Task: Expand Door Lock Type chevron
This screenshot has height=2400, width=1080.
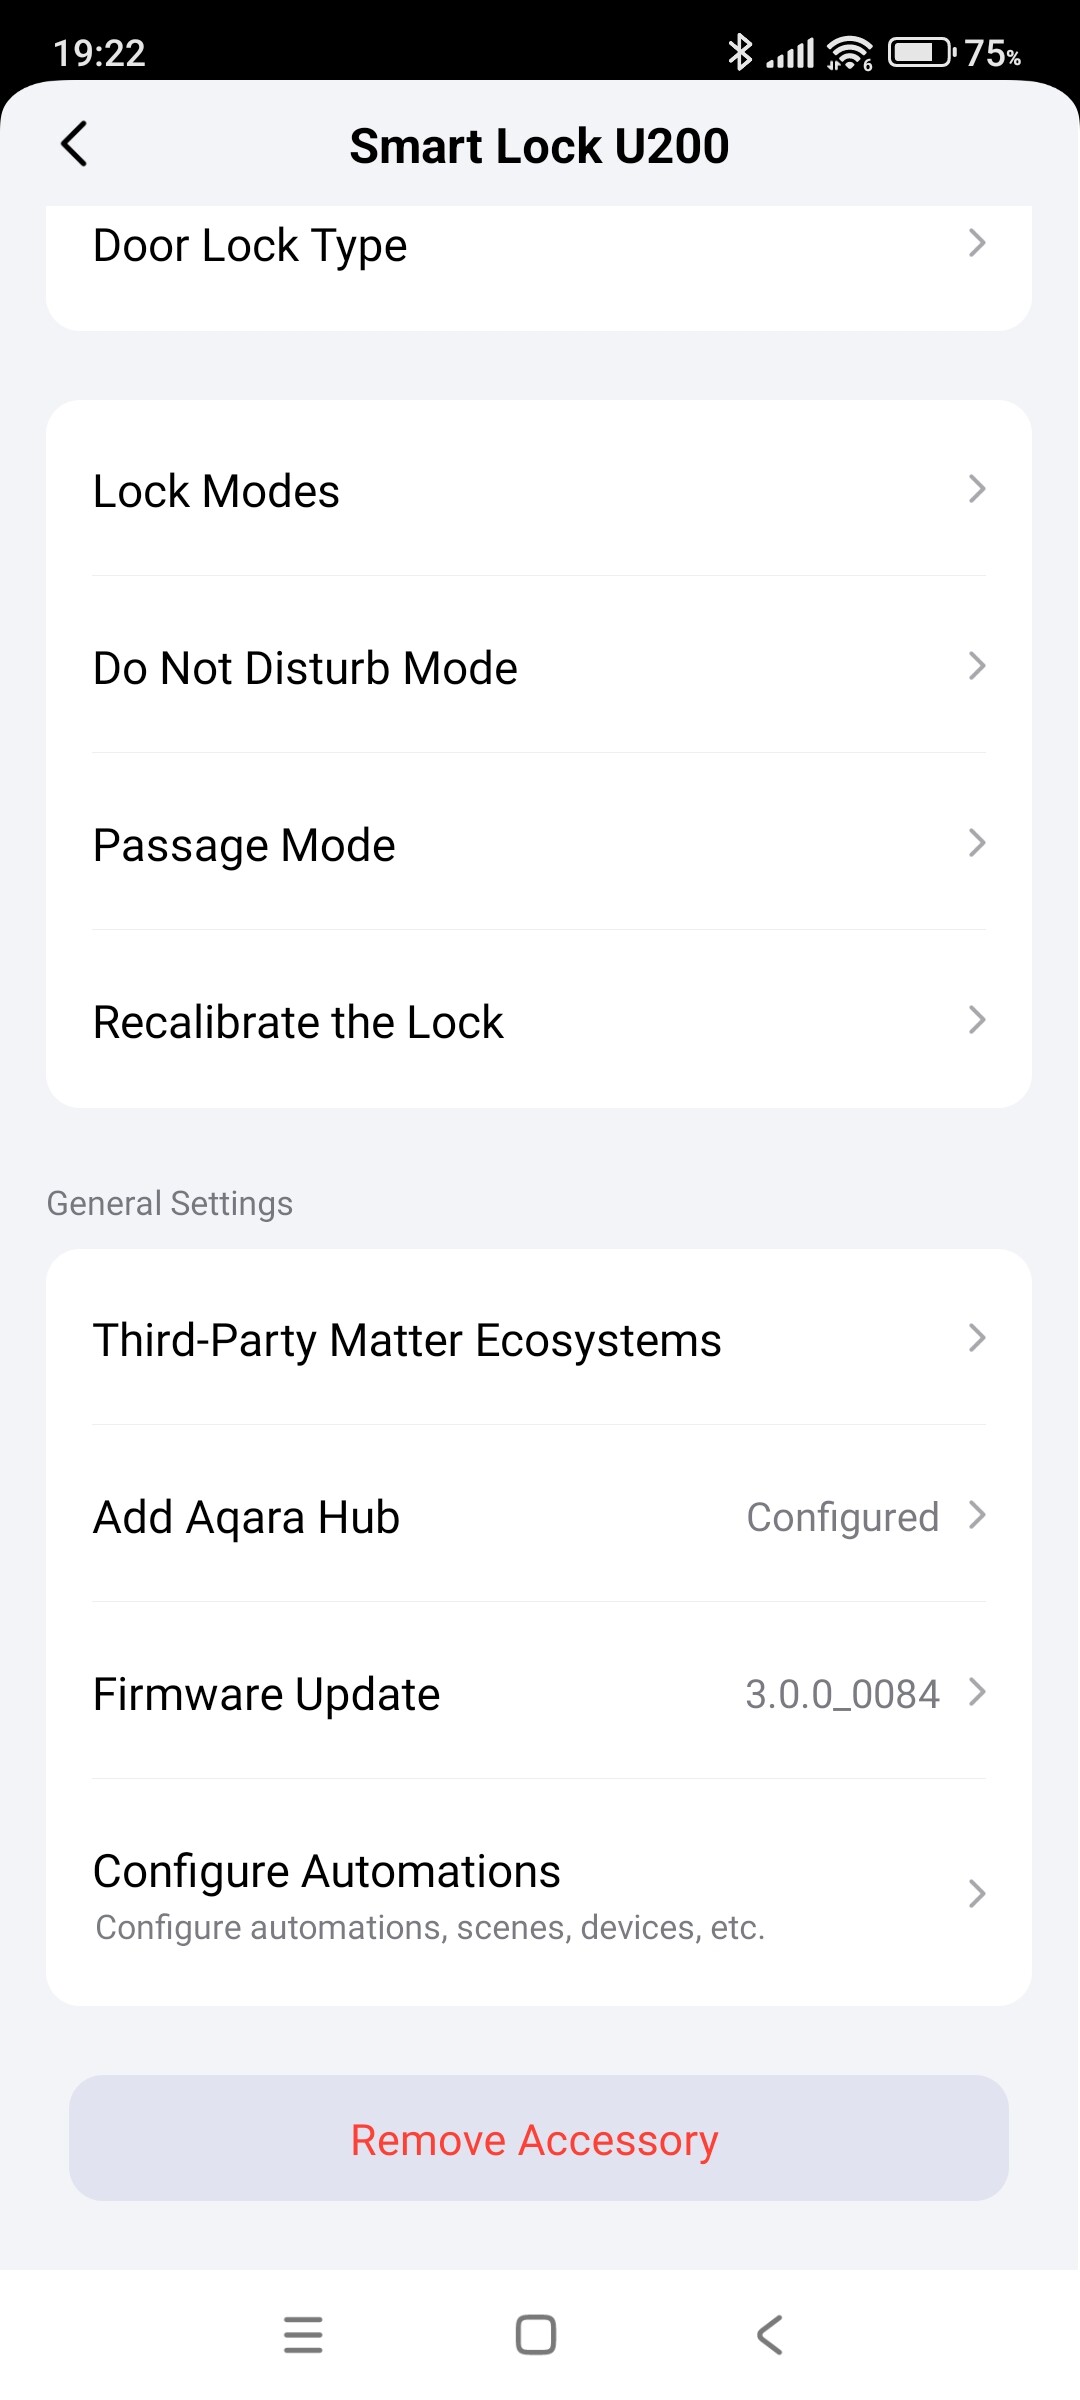Action: point(977,243)
